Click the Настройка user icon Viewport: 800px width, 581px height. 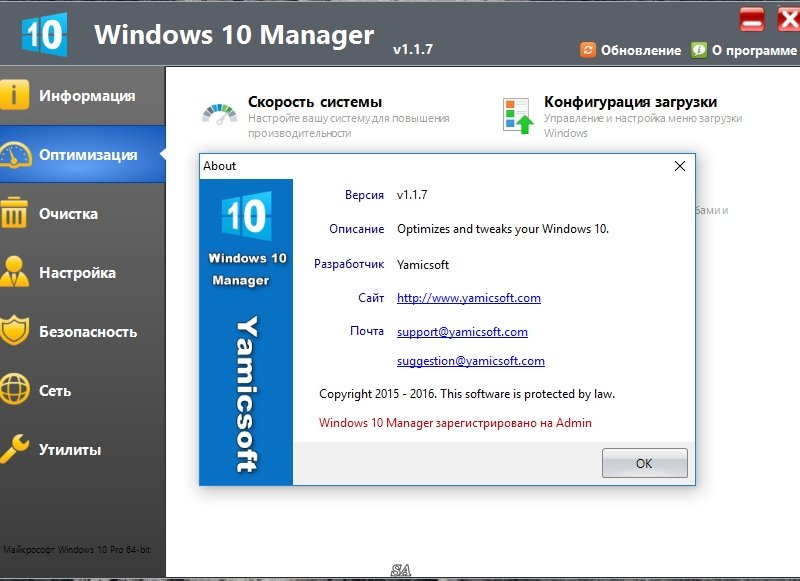coord(14,271)
